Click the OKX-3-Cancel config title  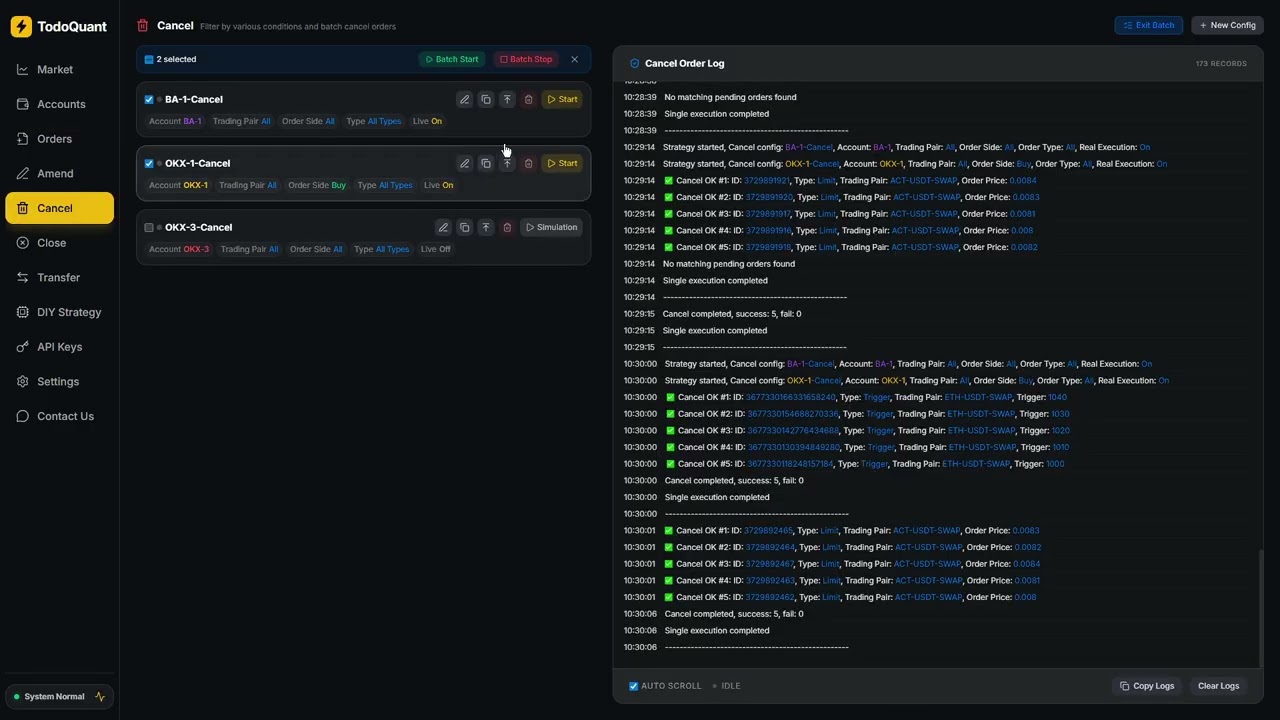tap(198, 228)
